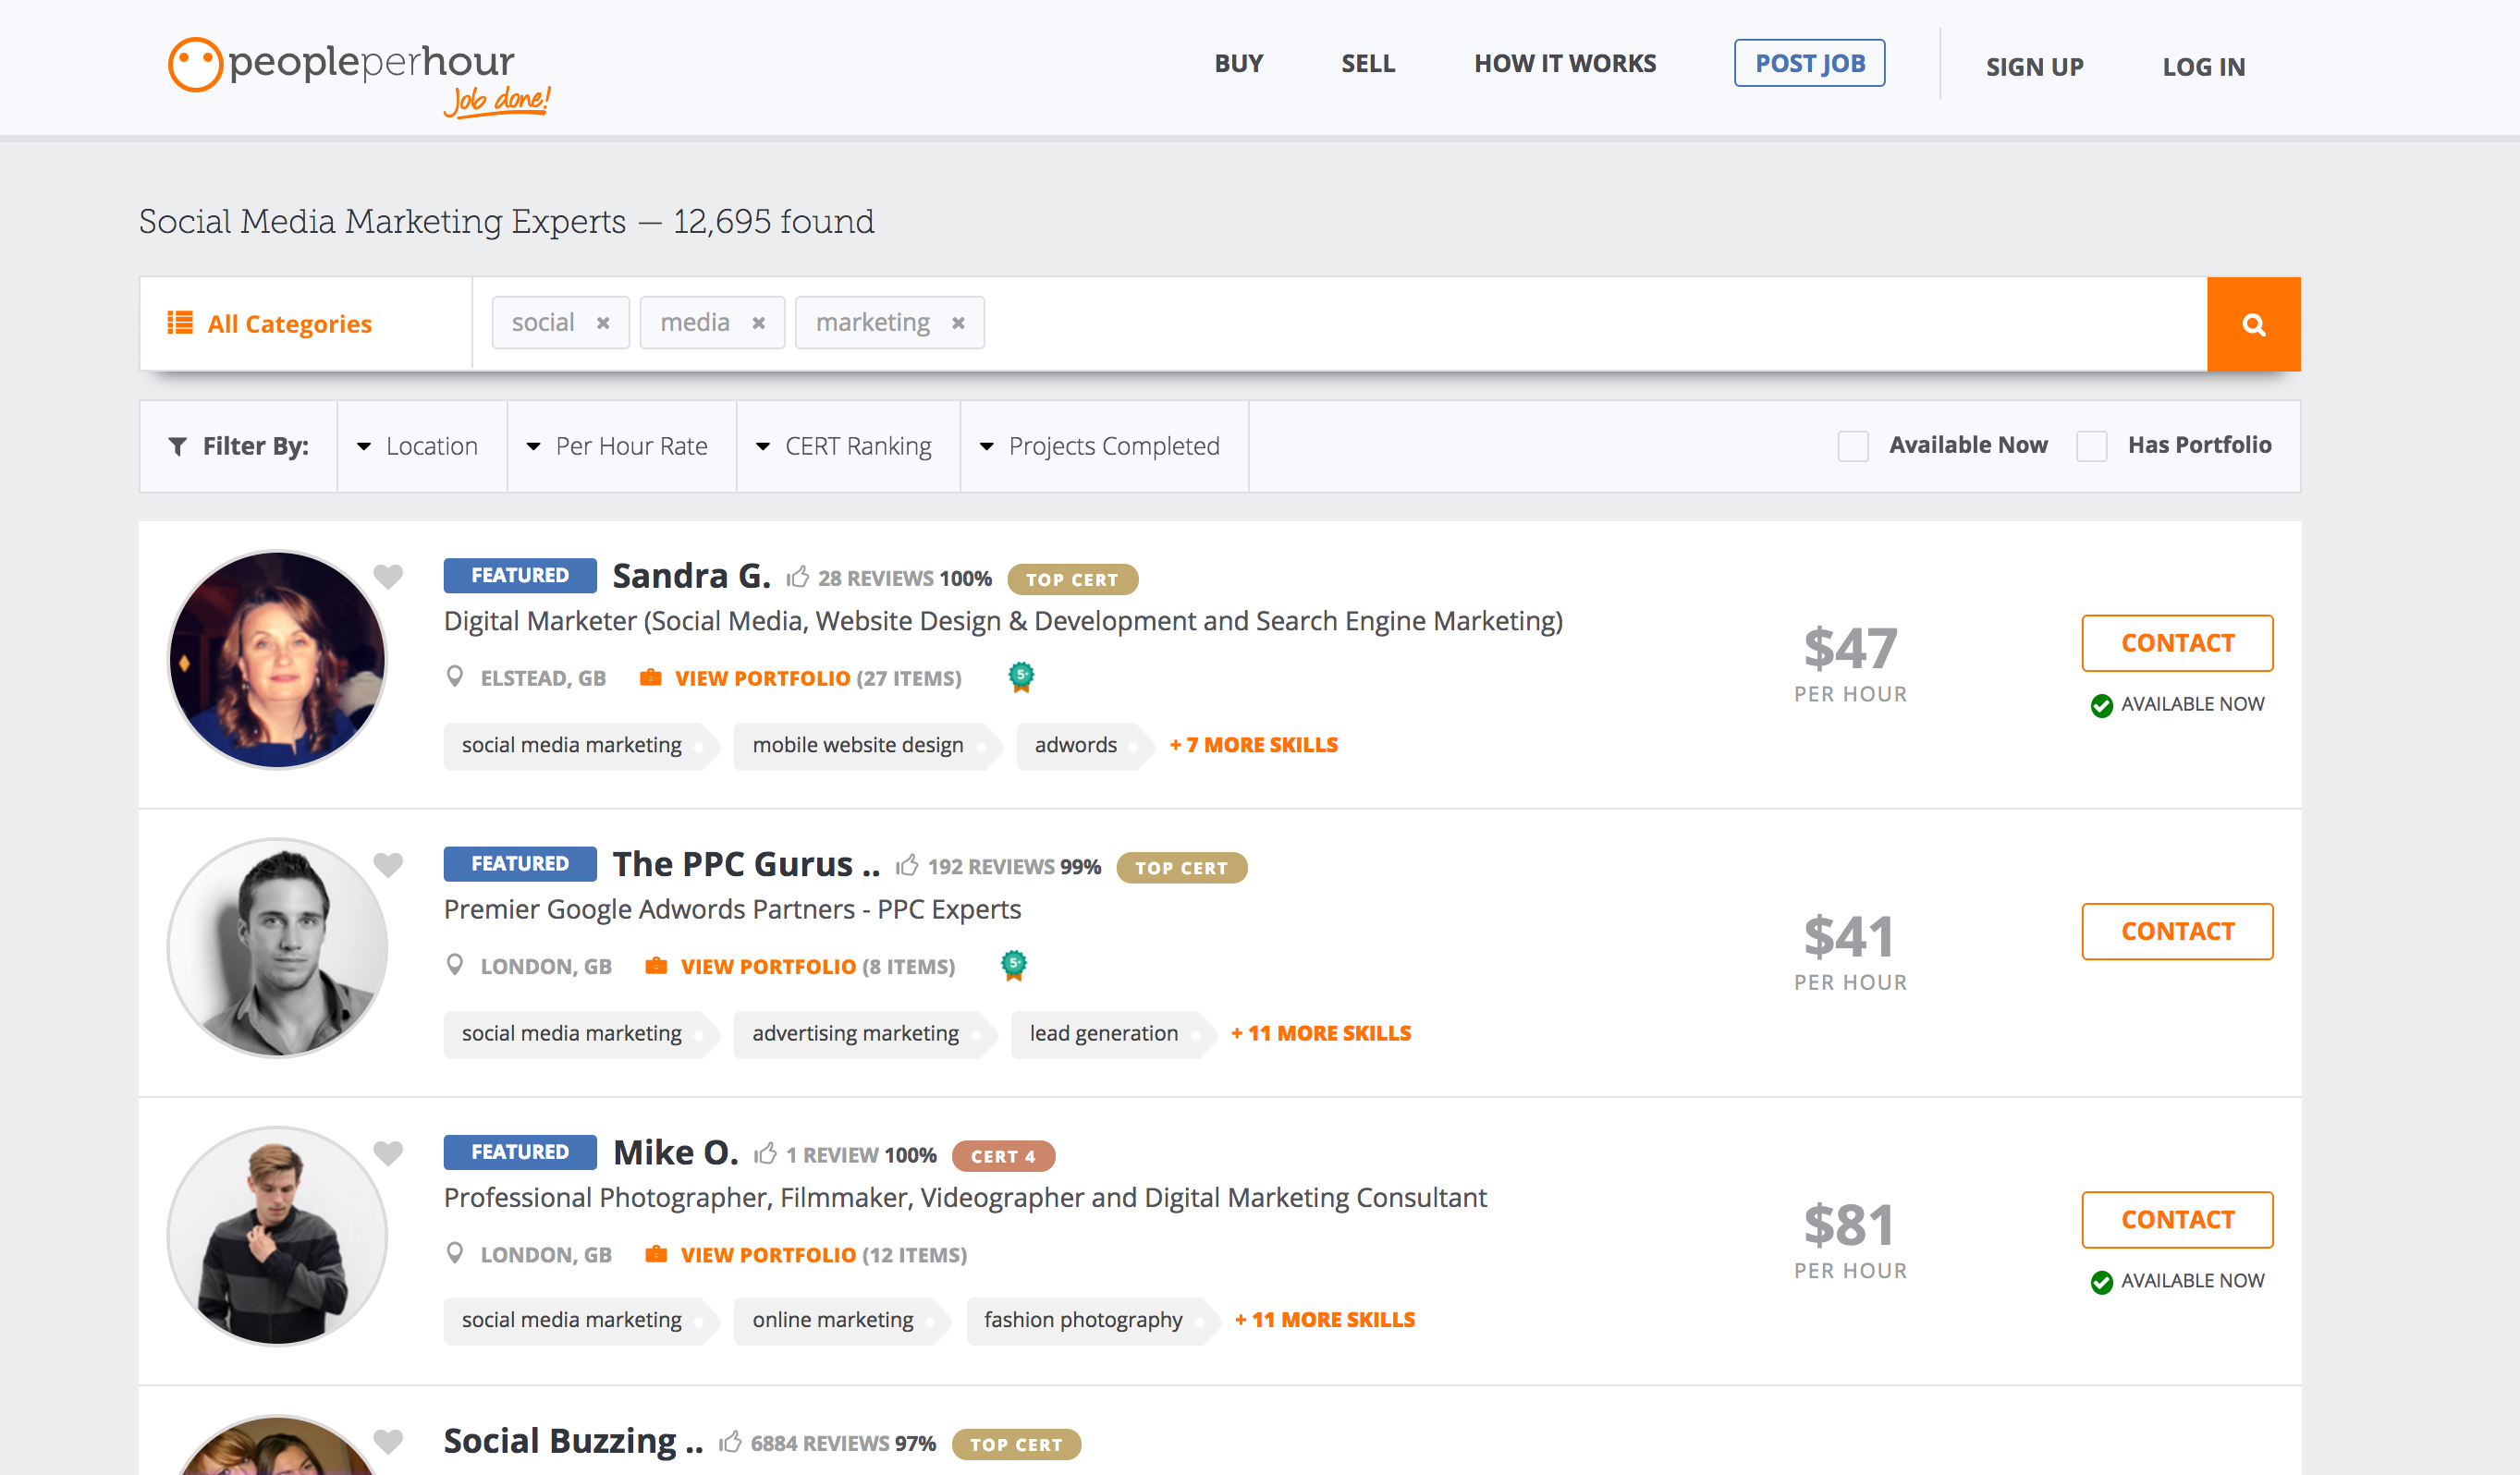2520x1475 pixels.
Task: Contact The PPC Gurus
Action: pos(2177,931)
